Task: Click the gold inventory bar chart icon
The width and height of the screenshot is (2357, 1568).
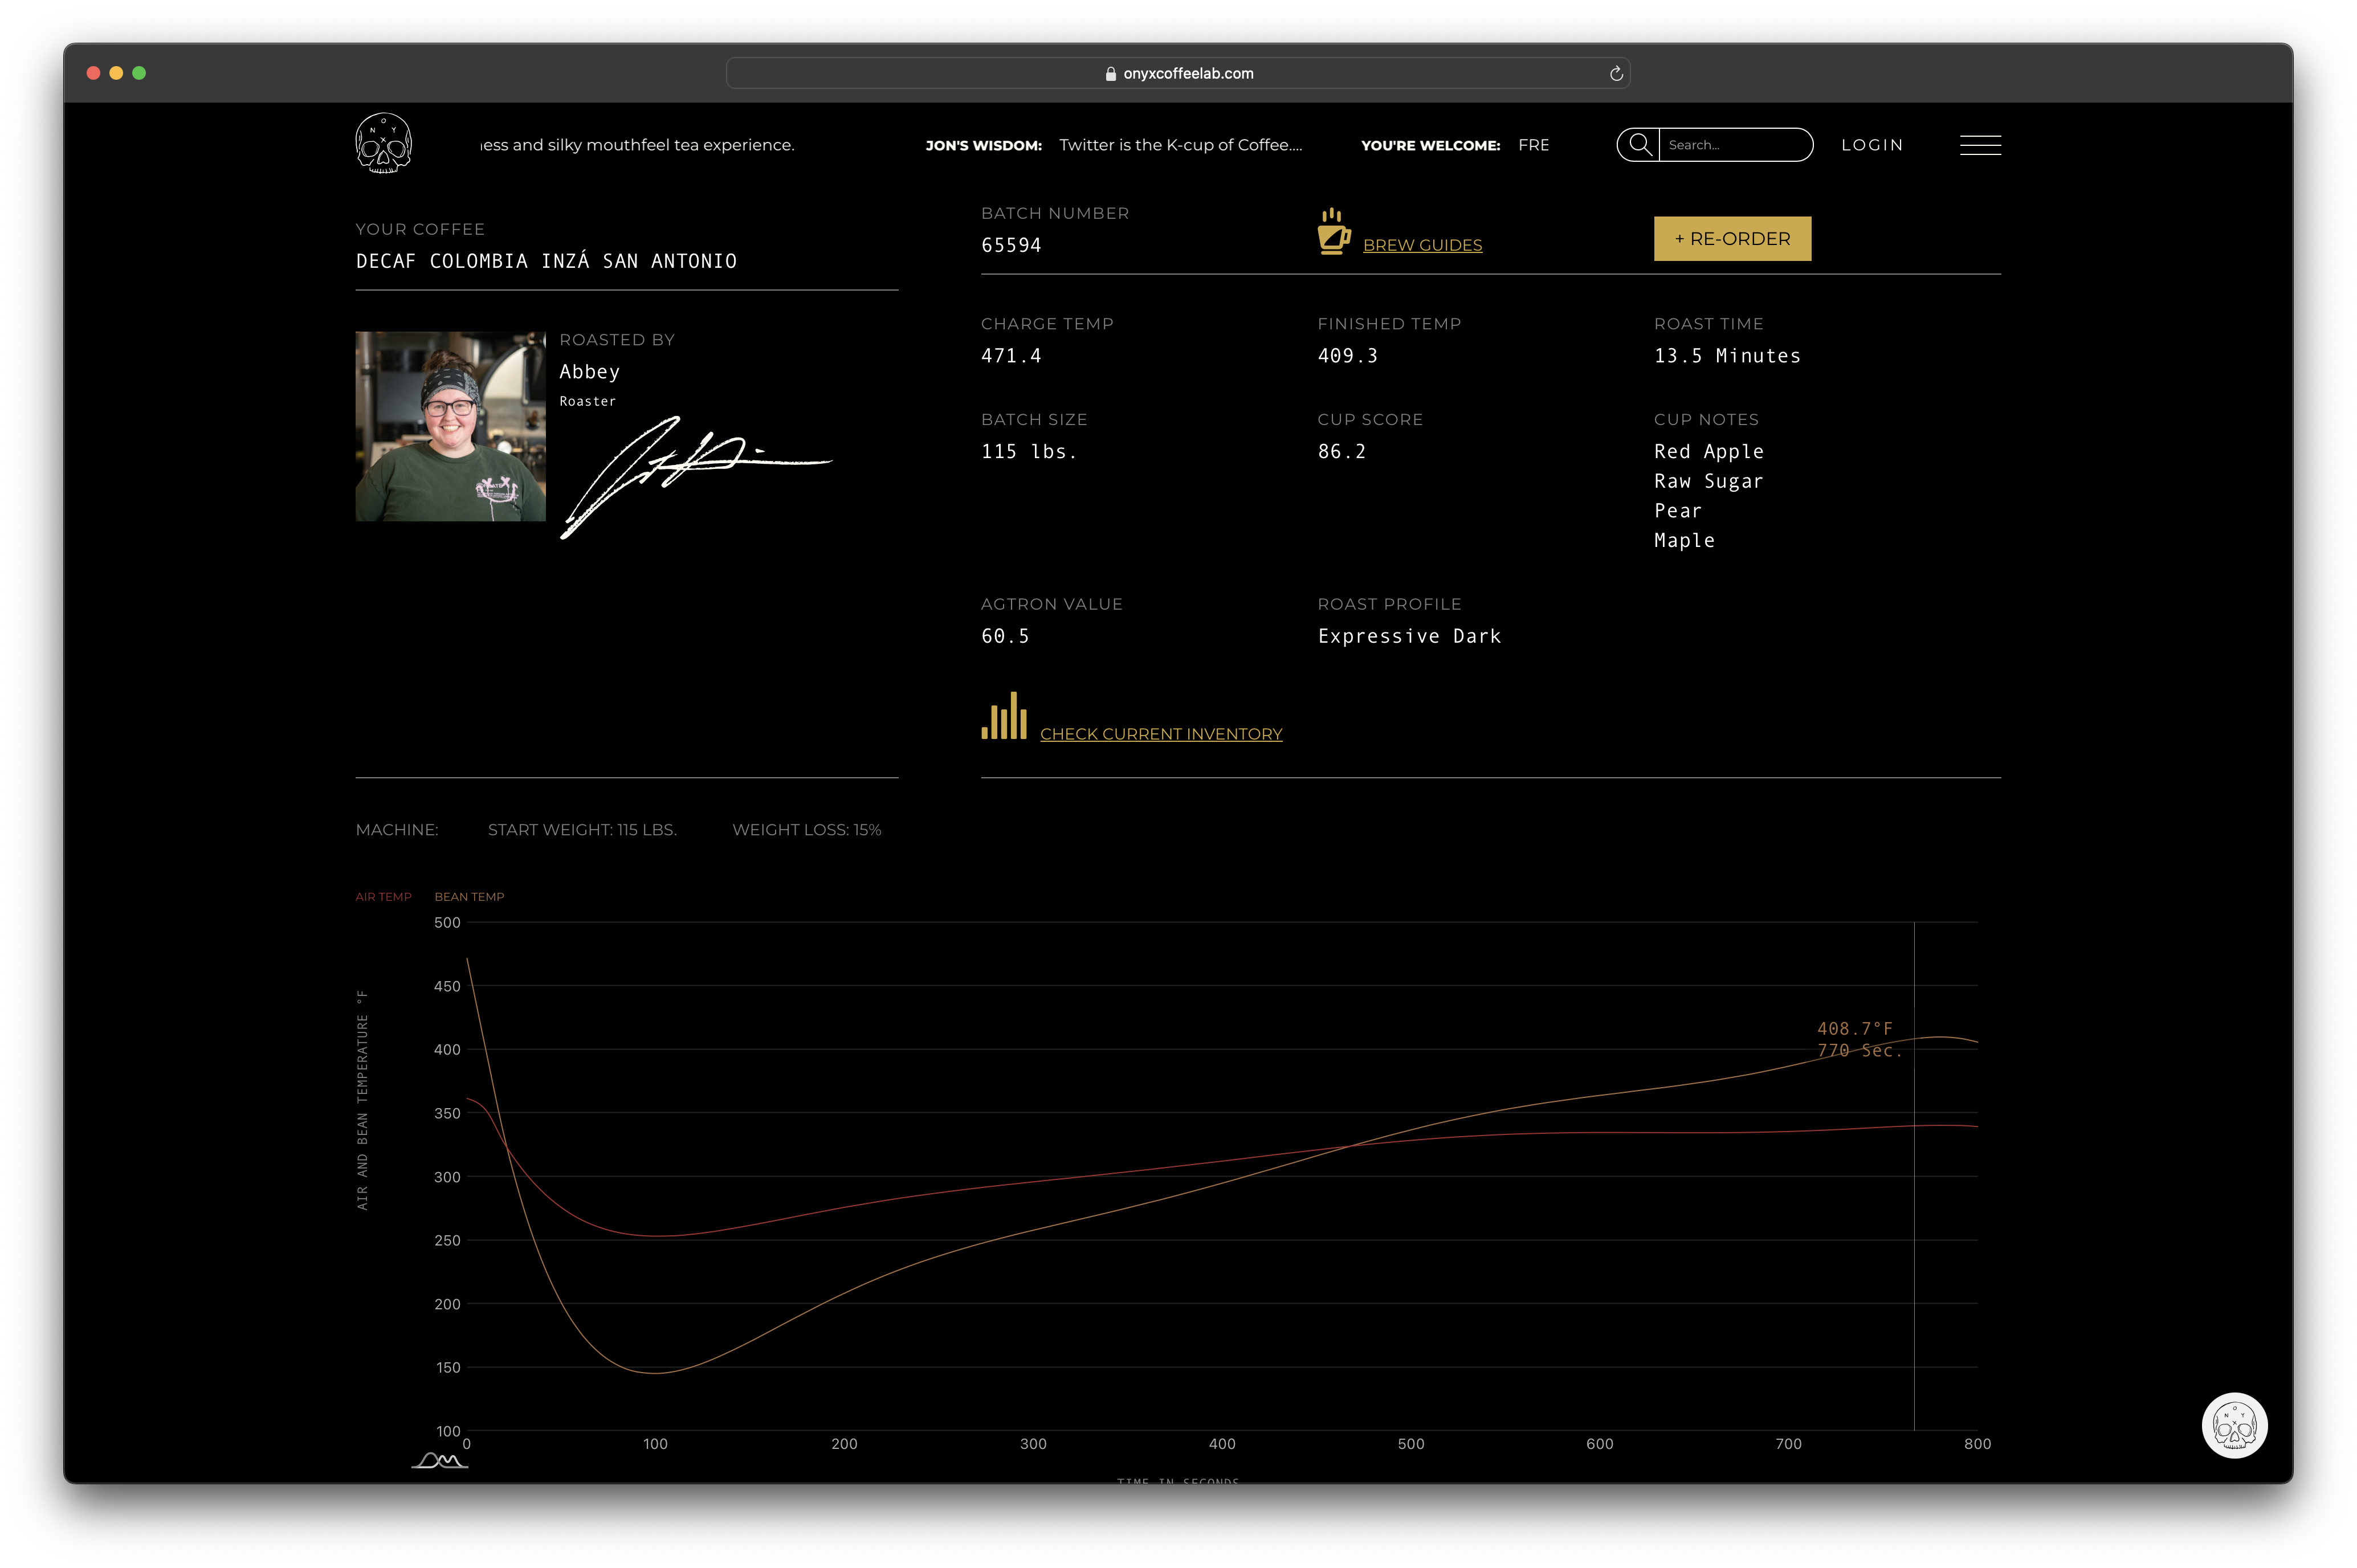Action: coord(1004,716)
